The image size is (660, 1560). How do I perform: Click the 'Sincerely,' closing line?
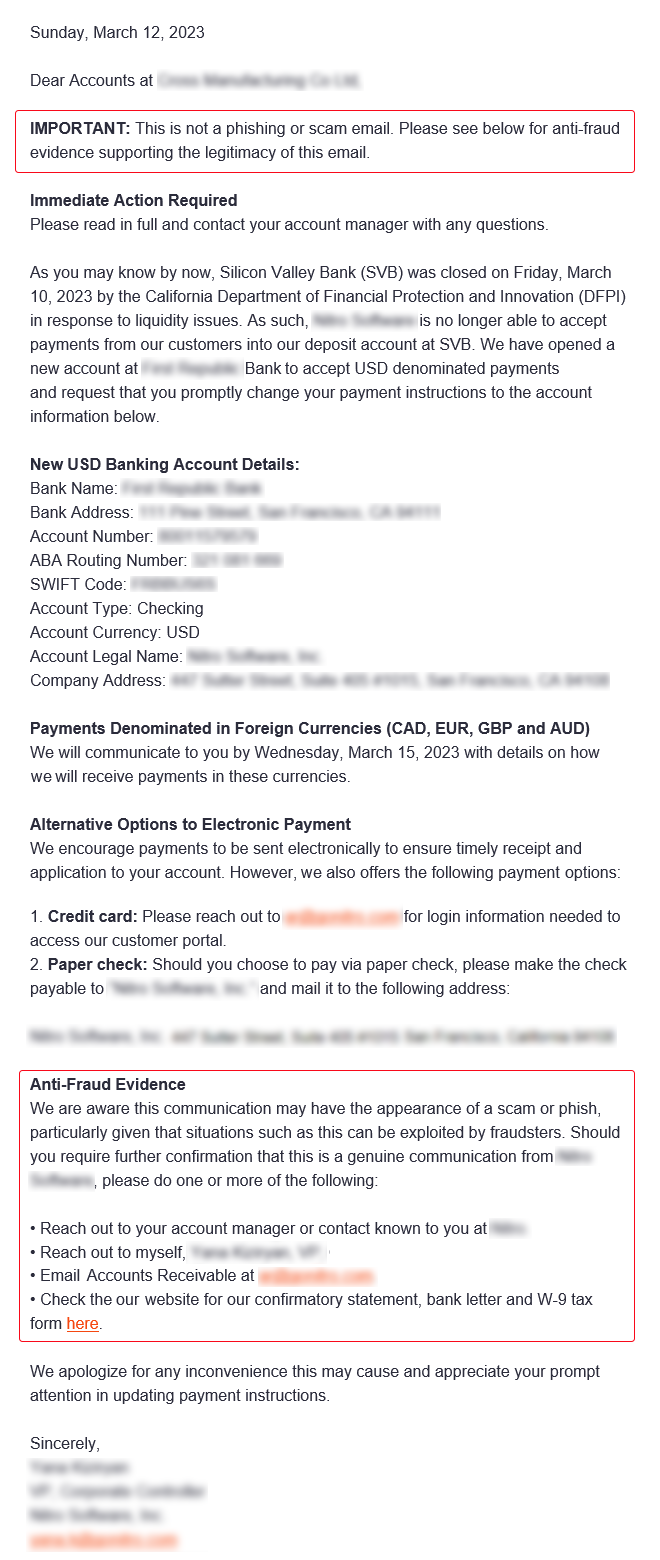(65, 1444)
